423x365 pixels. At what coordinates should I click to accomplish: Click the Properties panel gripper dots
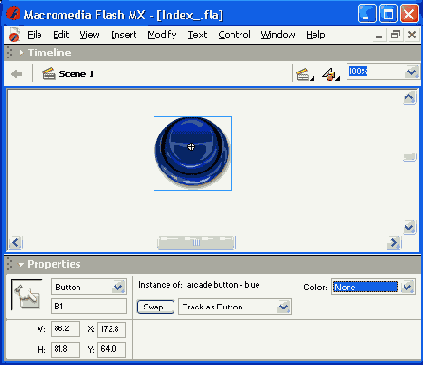click(10, 264)
